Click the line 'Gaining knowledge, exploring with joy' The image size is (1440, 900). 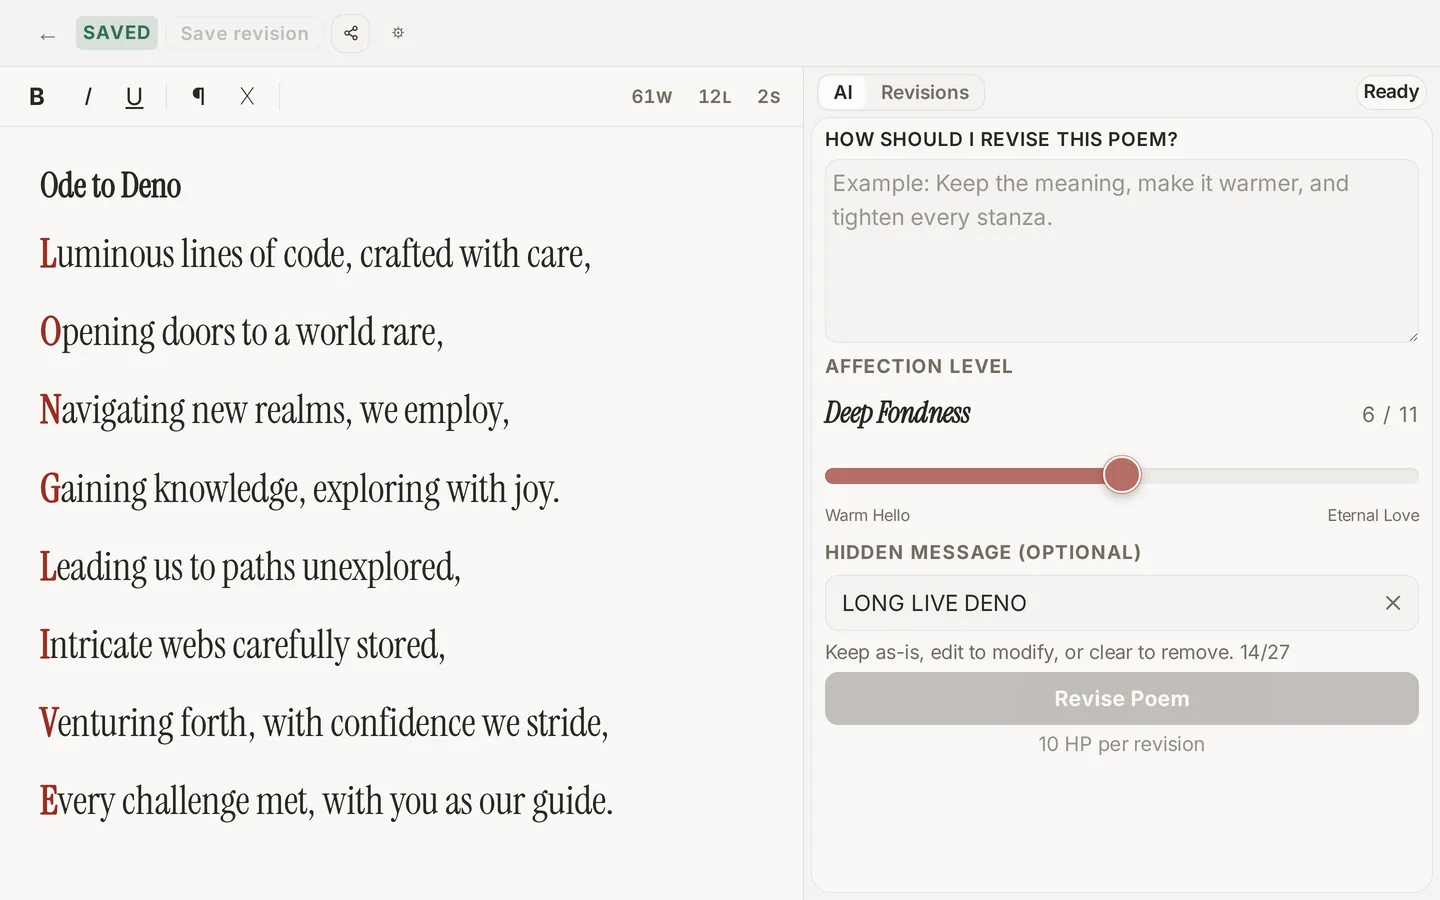coord(299,489)
